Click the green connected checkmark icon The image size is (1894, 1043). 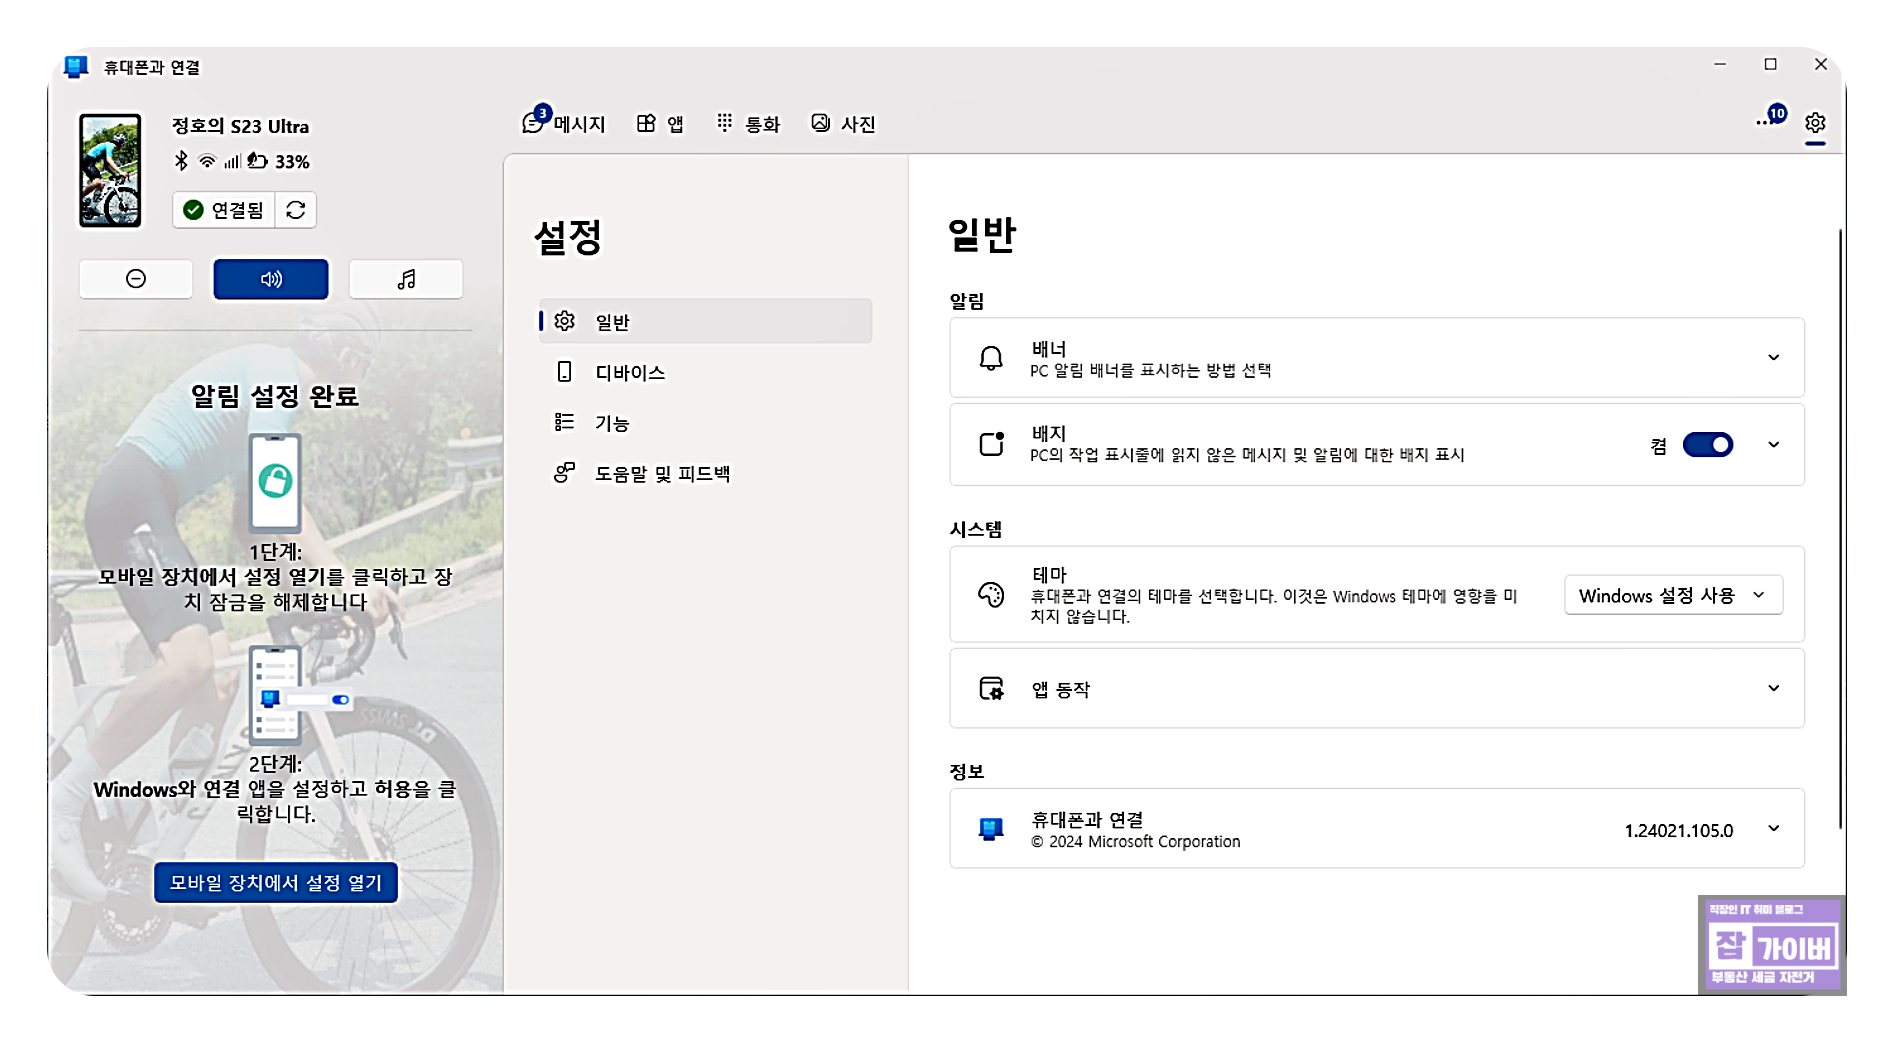(194, 210)
